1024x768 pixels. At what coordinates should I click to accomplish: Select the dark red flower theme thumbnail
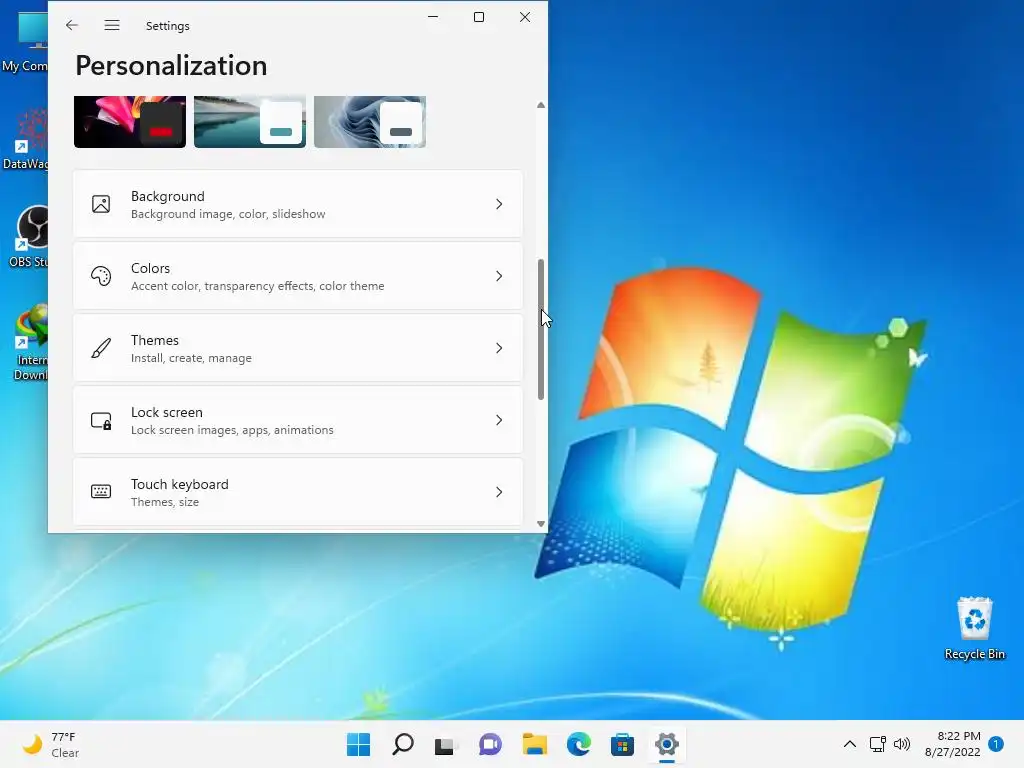point(130,122)
